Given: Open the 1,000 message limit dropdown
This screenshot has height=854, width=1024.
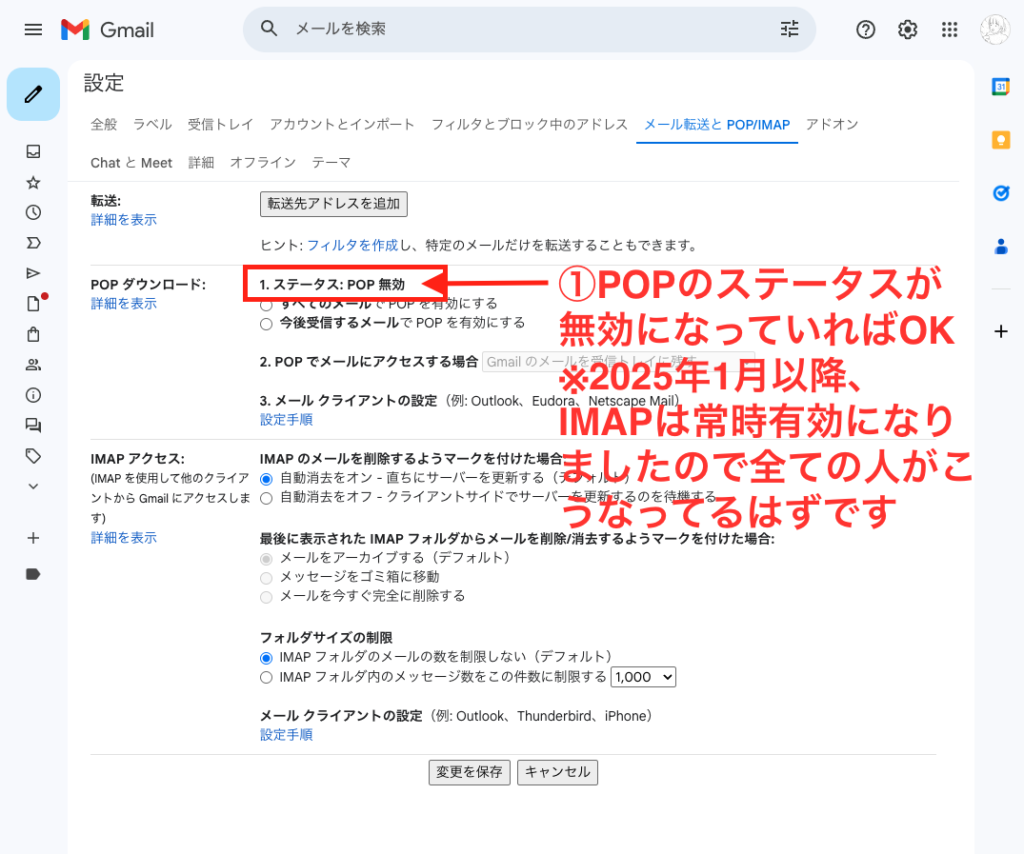Looking at the screenshot, I should point(643,677).
